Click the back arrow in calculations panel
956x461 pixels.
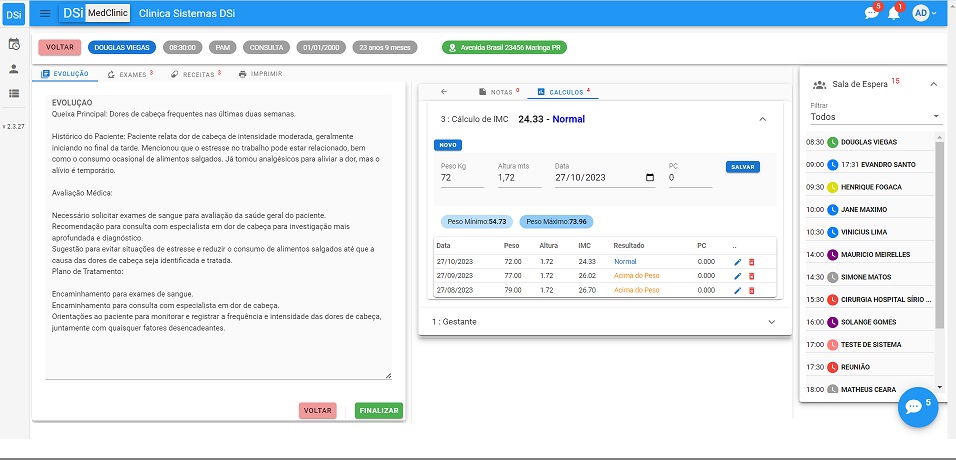click(444, 92)
